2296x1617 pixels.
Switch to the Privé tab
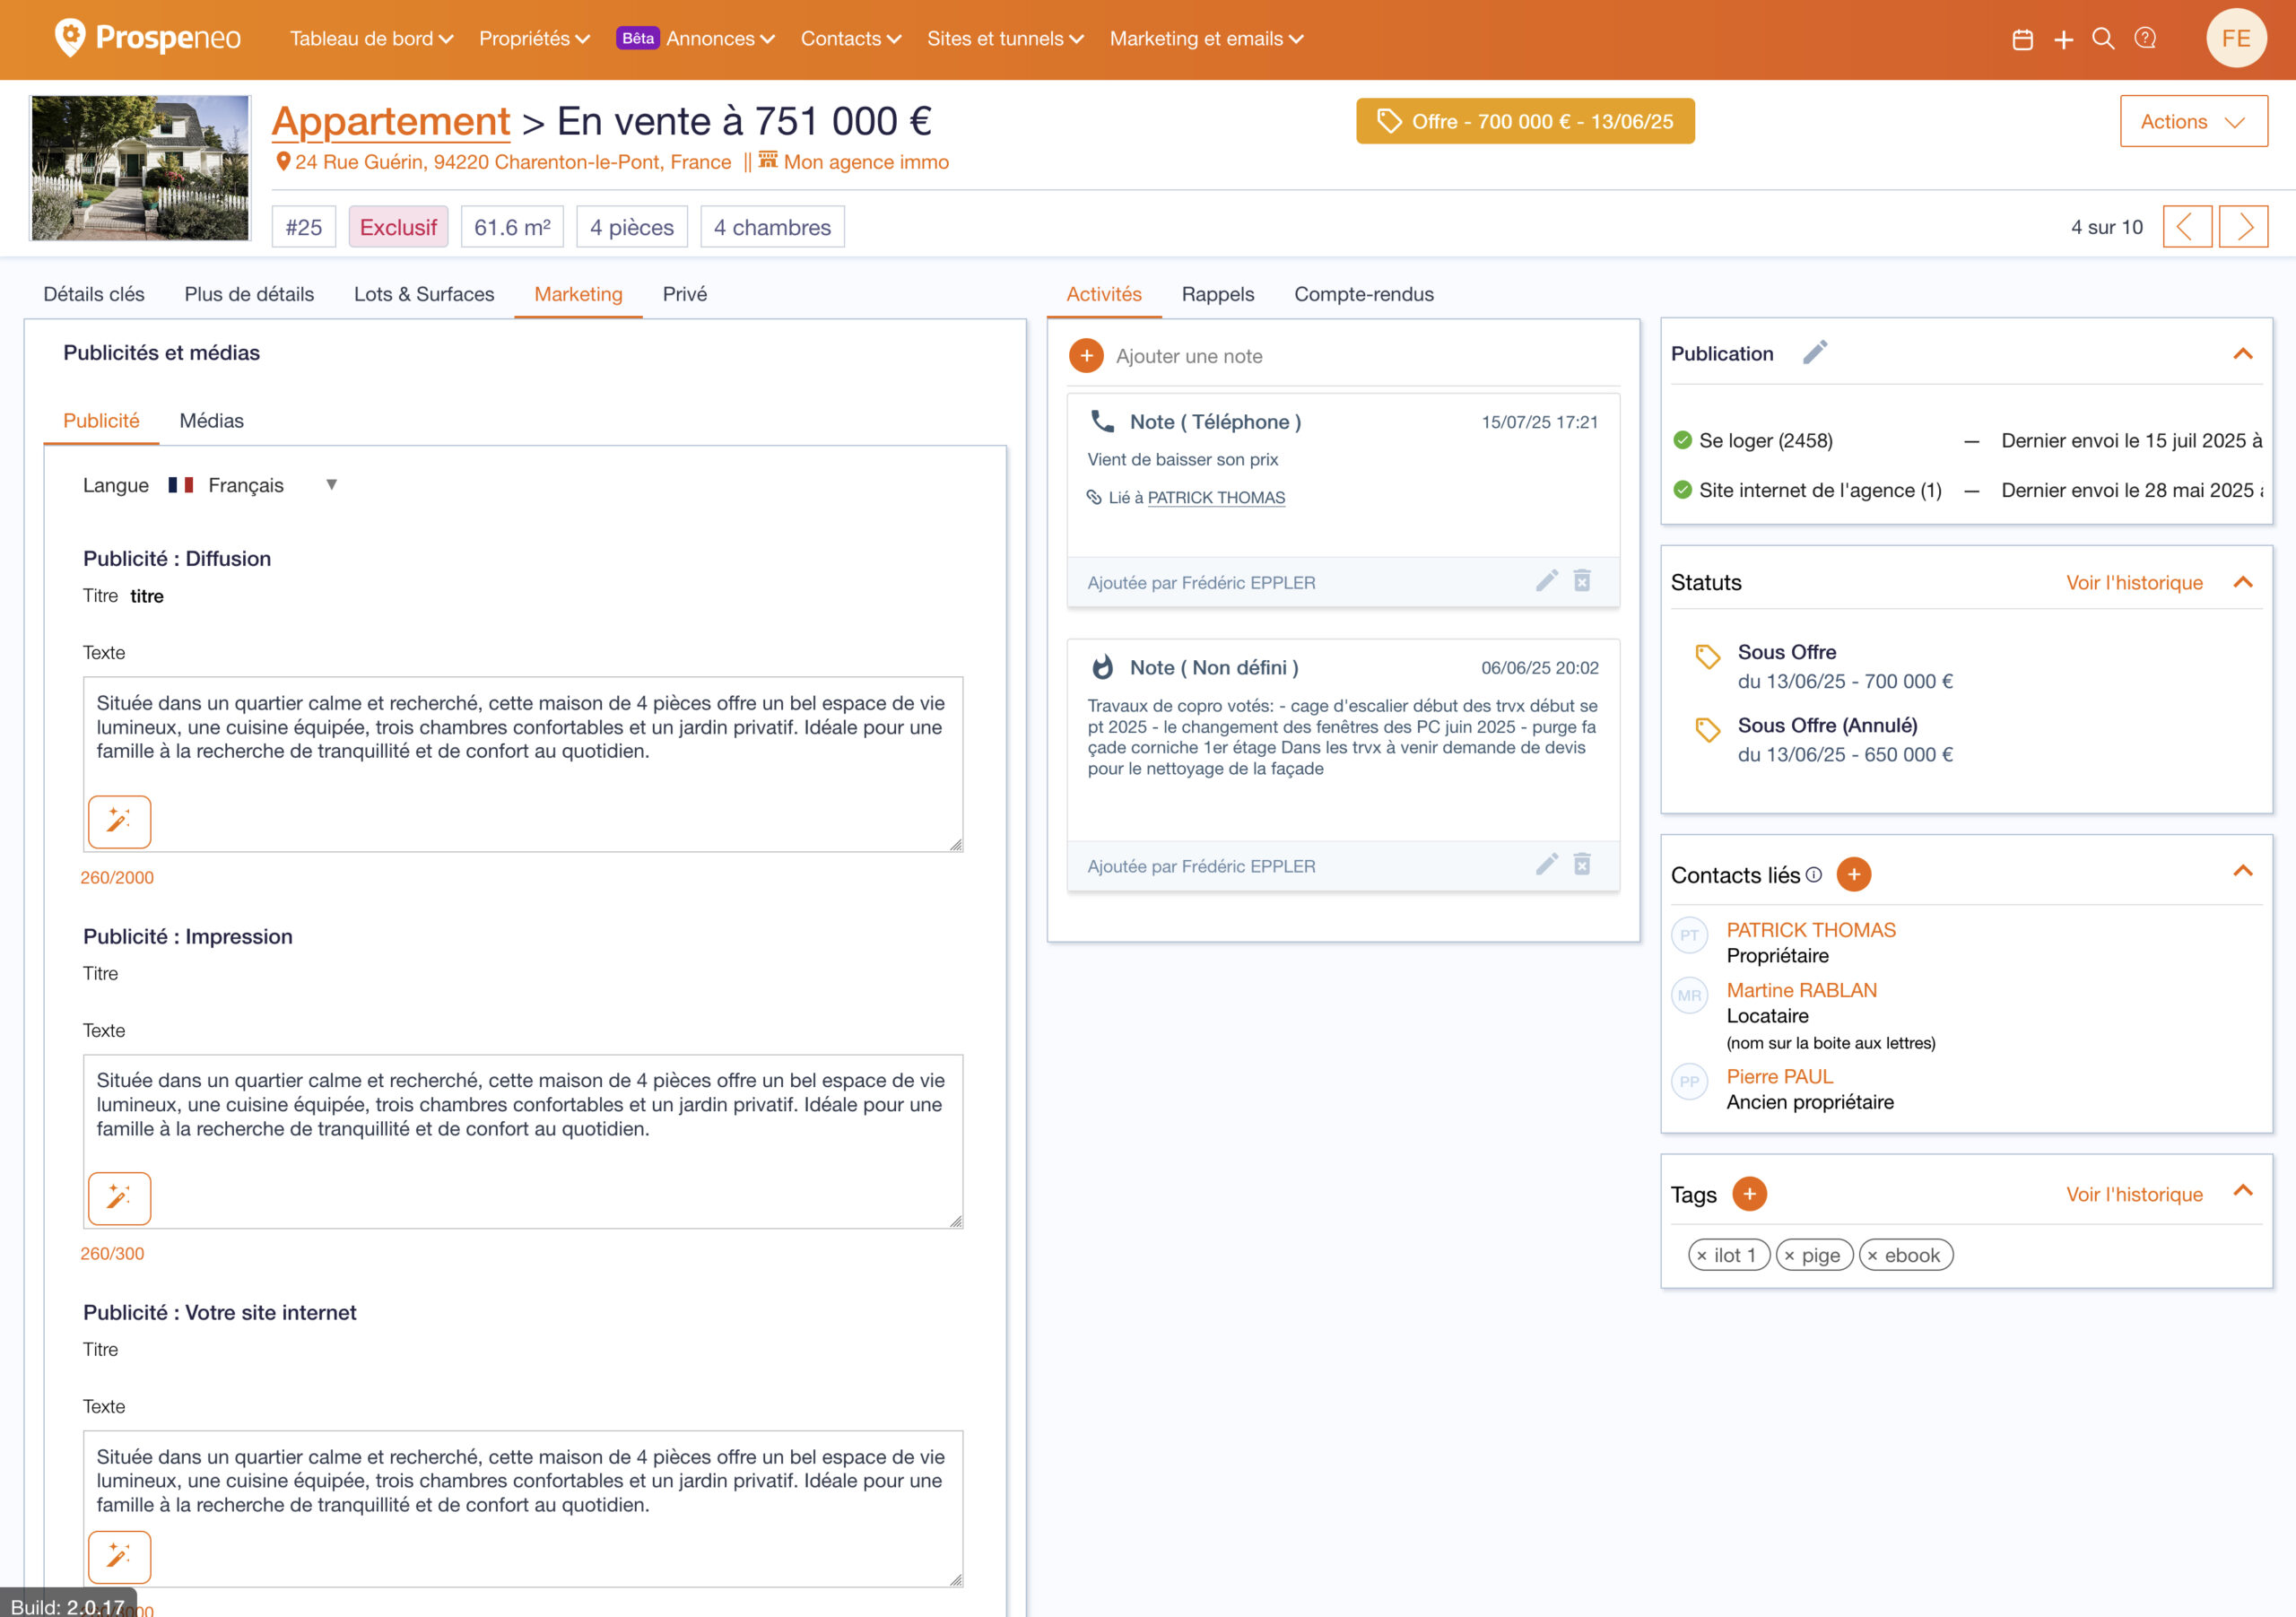[x=685, y=294]
